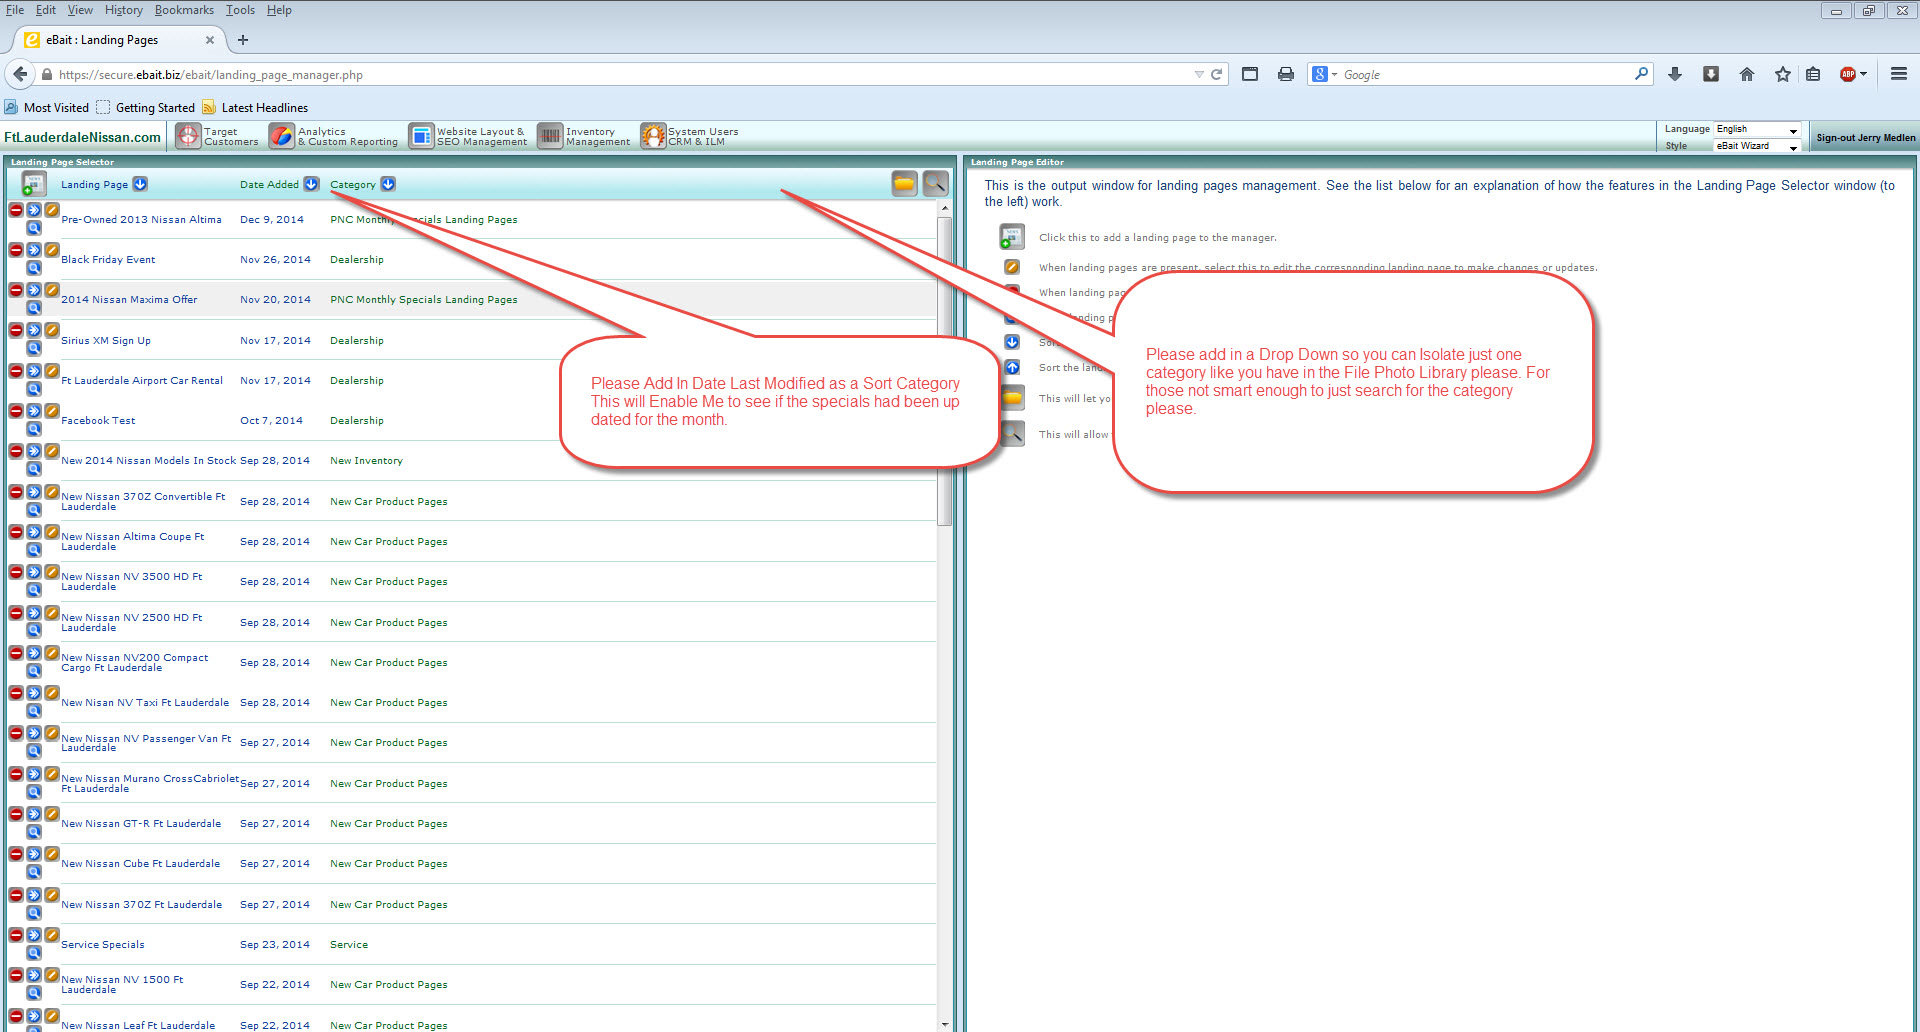This screenshot has height=1032, width=1920.
Task: Open the Bookmarks menu
Action: (x=184, y=10)
